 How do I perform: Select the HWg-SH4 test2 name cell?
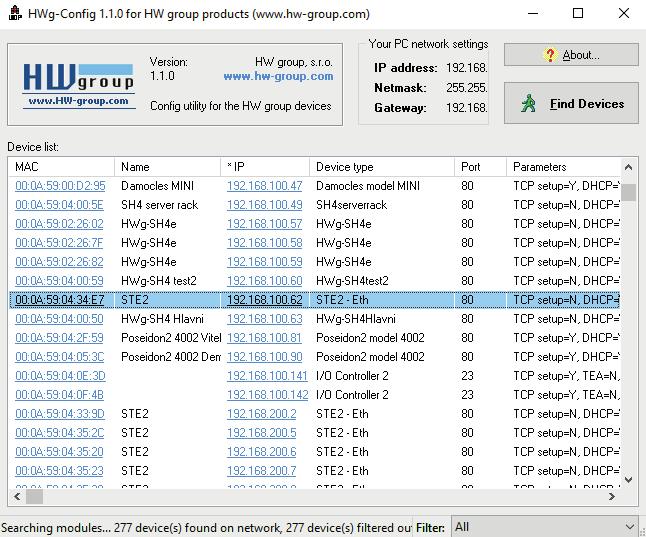[x=159, y=281]
